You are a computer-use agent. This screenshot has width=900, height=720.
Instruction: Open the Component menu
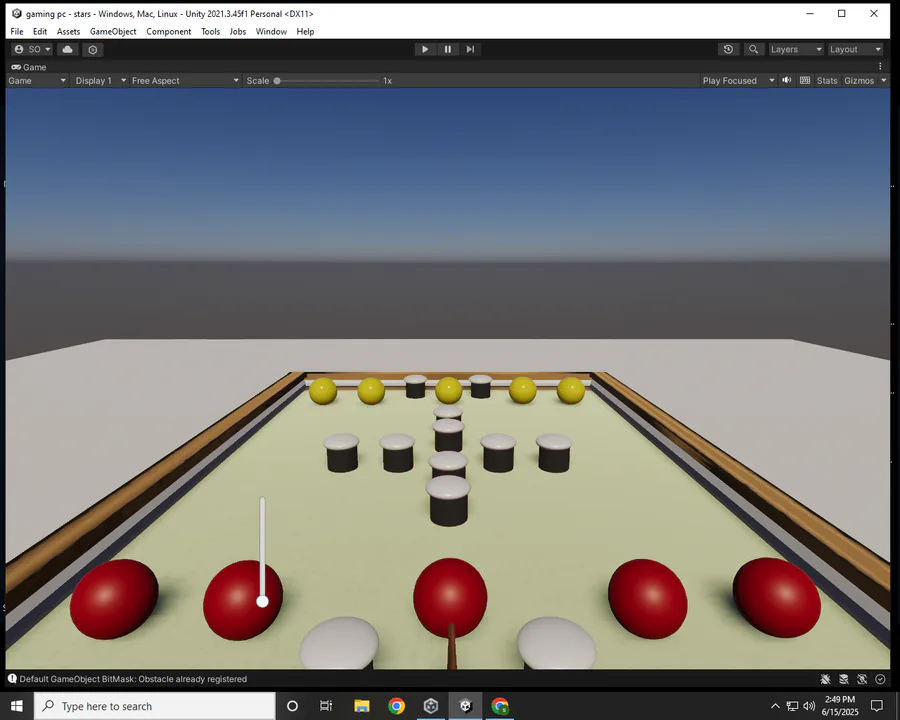tap(169, 32)
